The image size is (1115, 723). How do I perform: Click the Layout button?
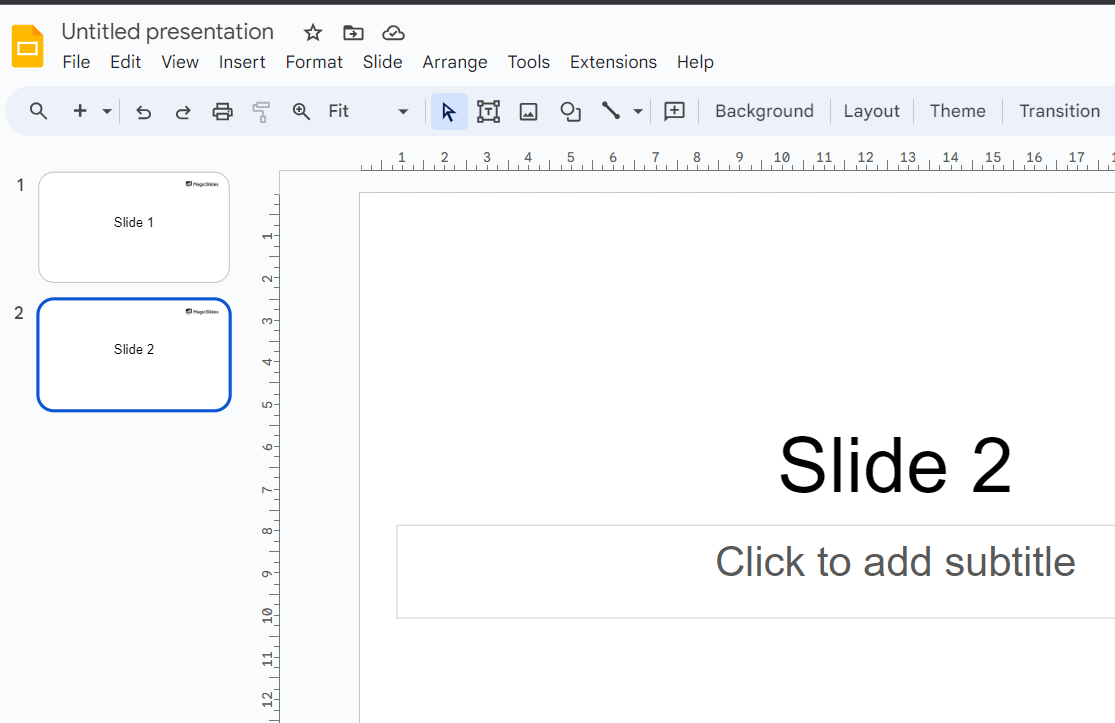tap(872, 111)
